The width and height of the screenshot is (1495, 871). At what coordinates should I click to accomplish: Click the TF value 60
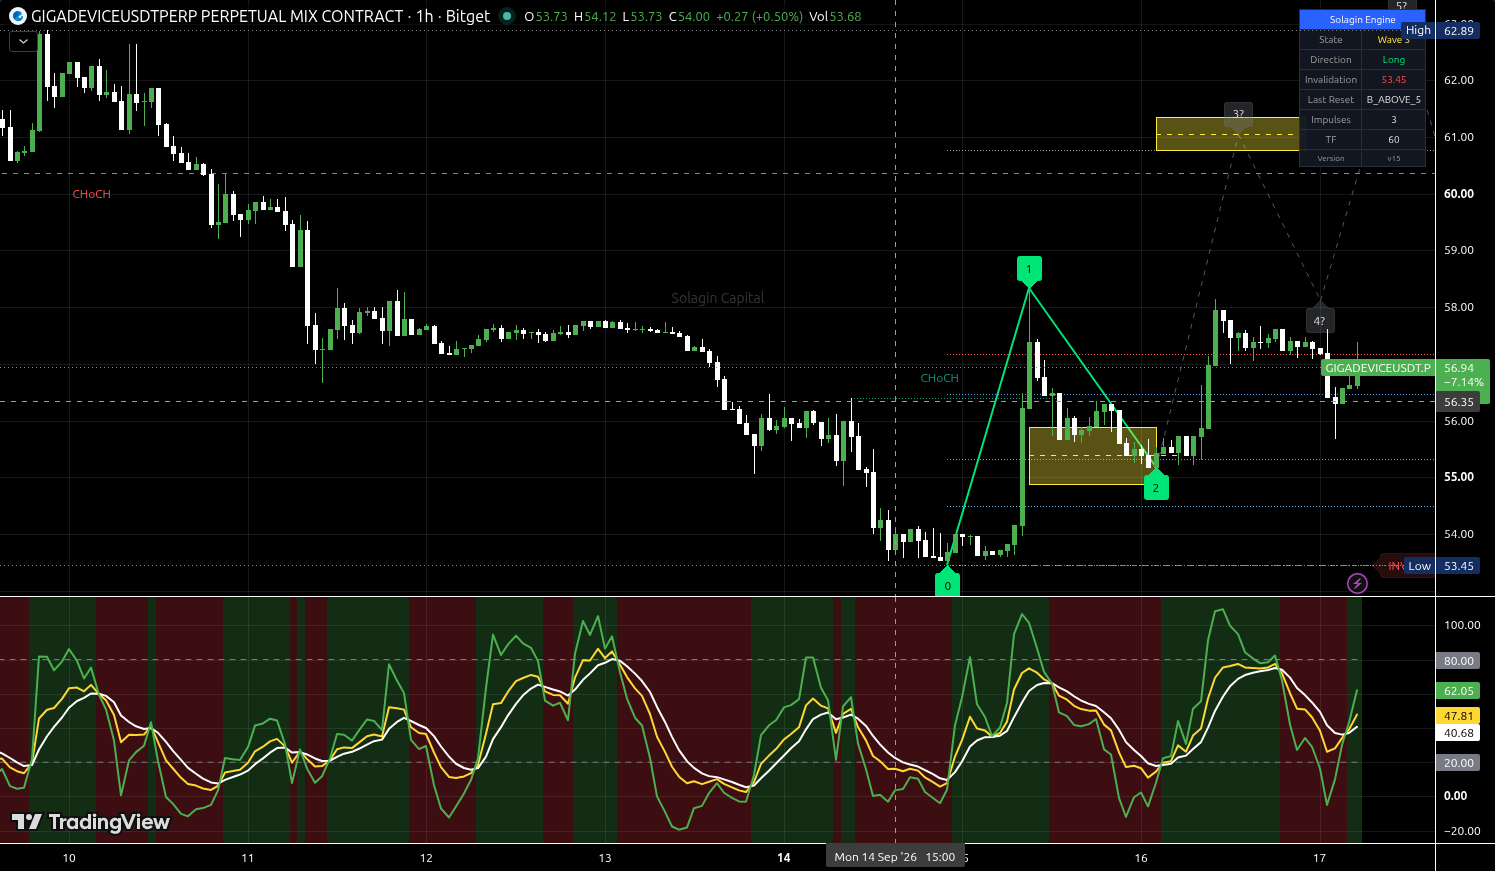[x=1393, y=140]
